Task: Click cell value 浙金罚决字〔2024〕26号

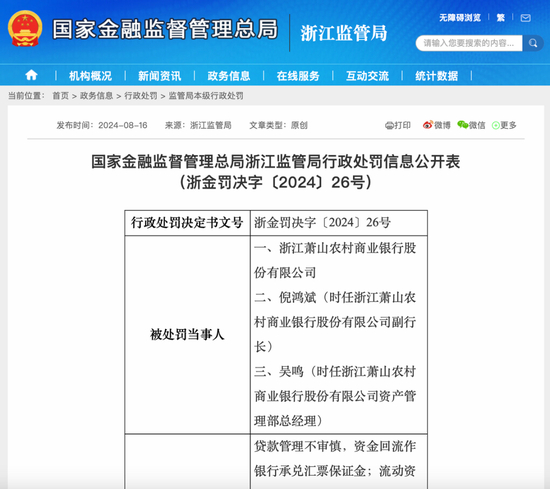Action: click(x=322, y=223)
